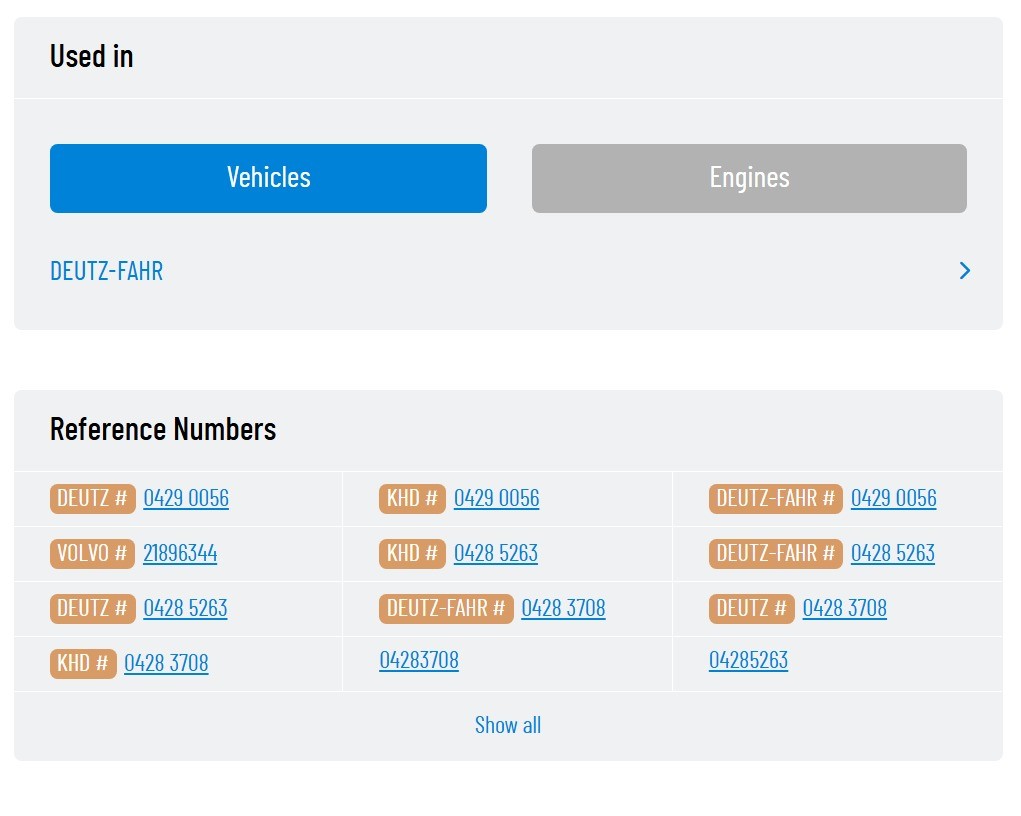The image size is (1021, 816).
Task: Switch to the Engines tab
Action: (749, 178)
